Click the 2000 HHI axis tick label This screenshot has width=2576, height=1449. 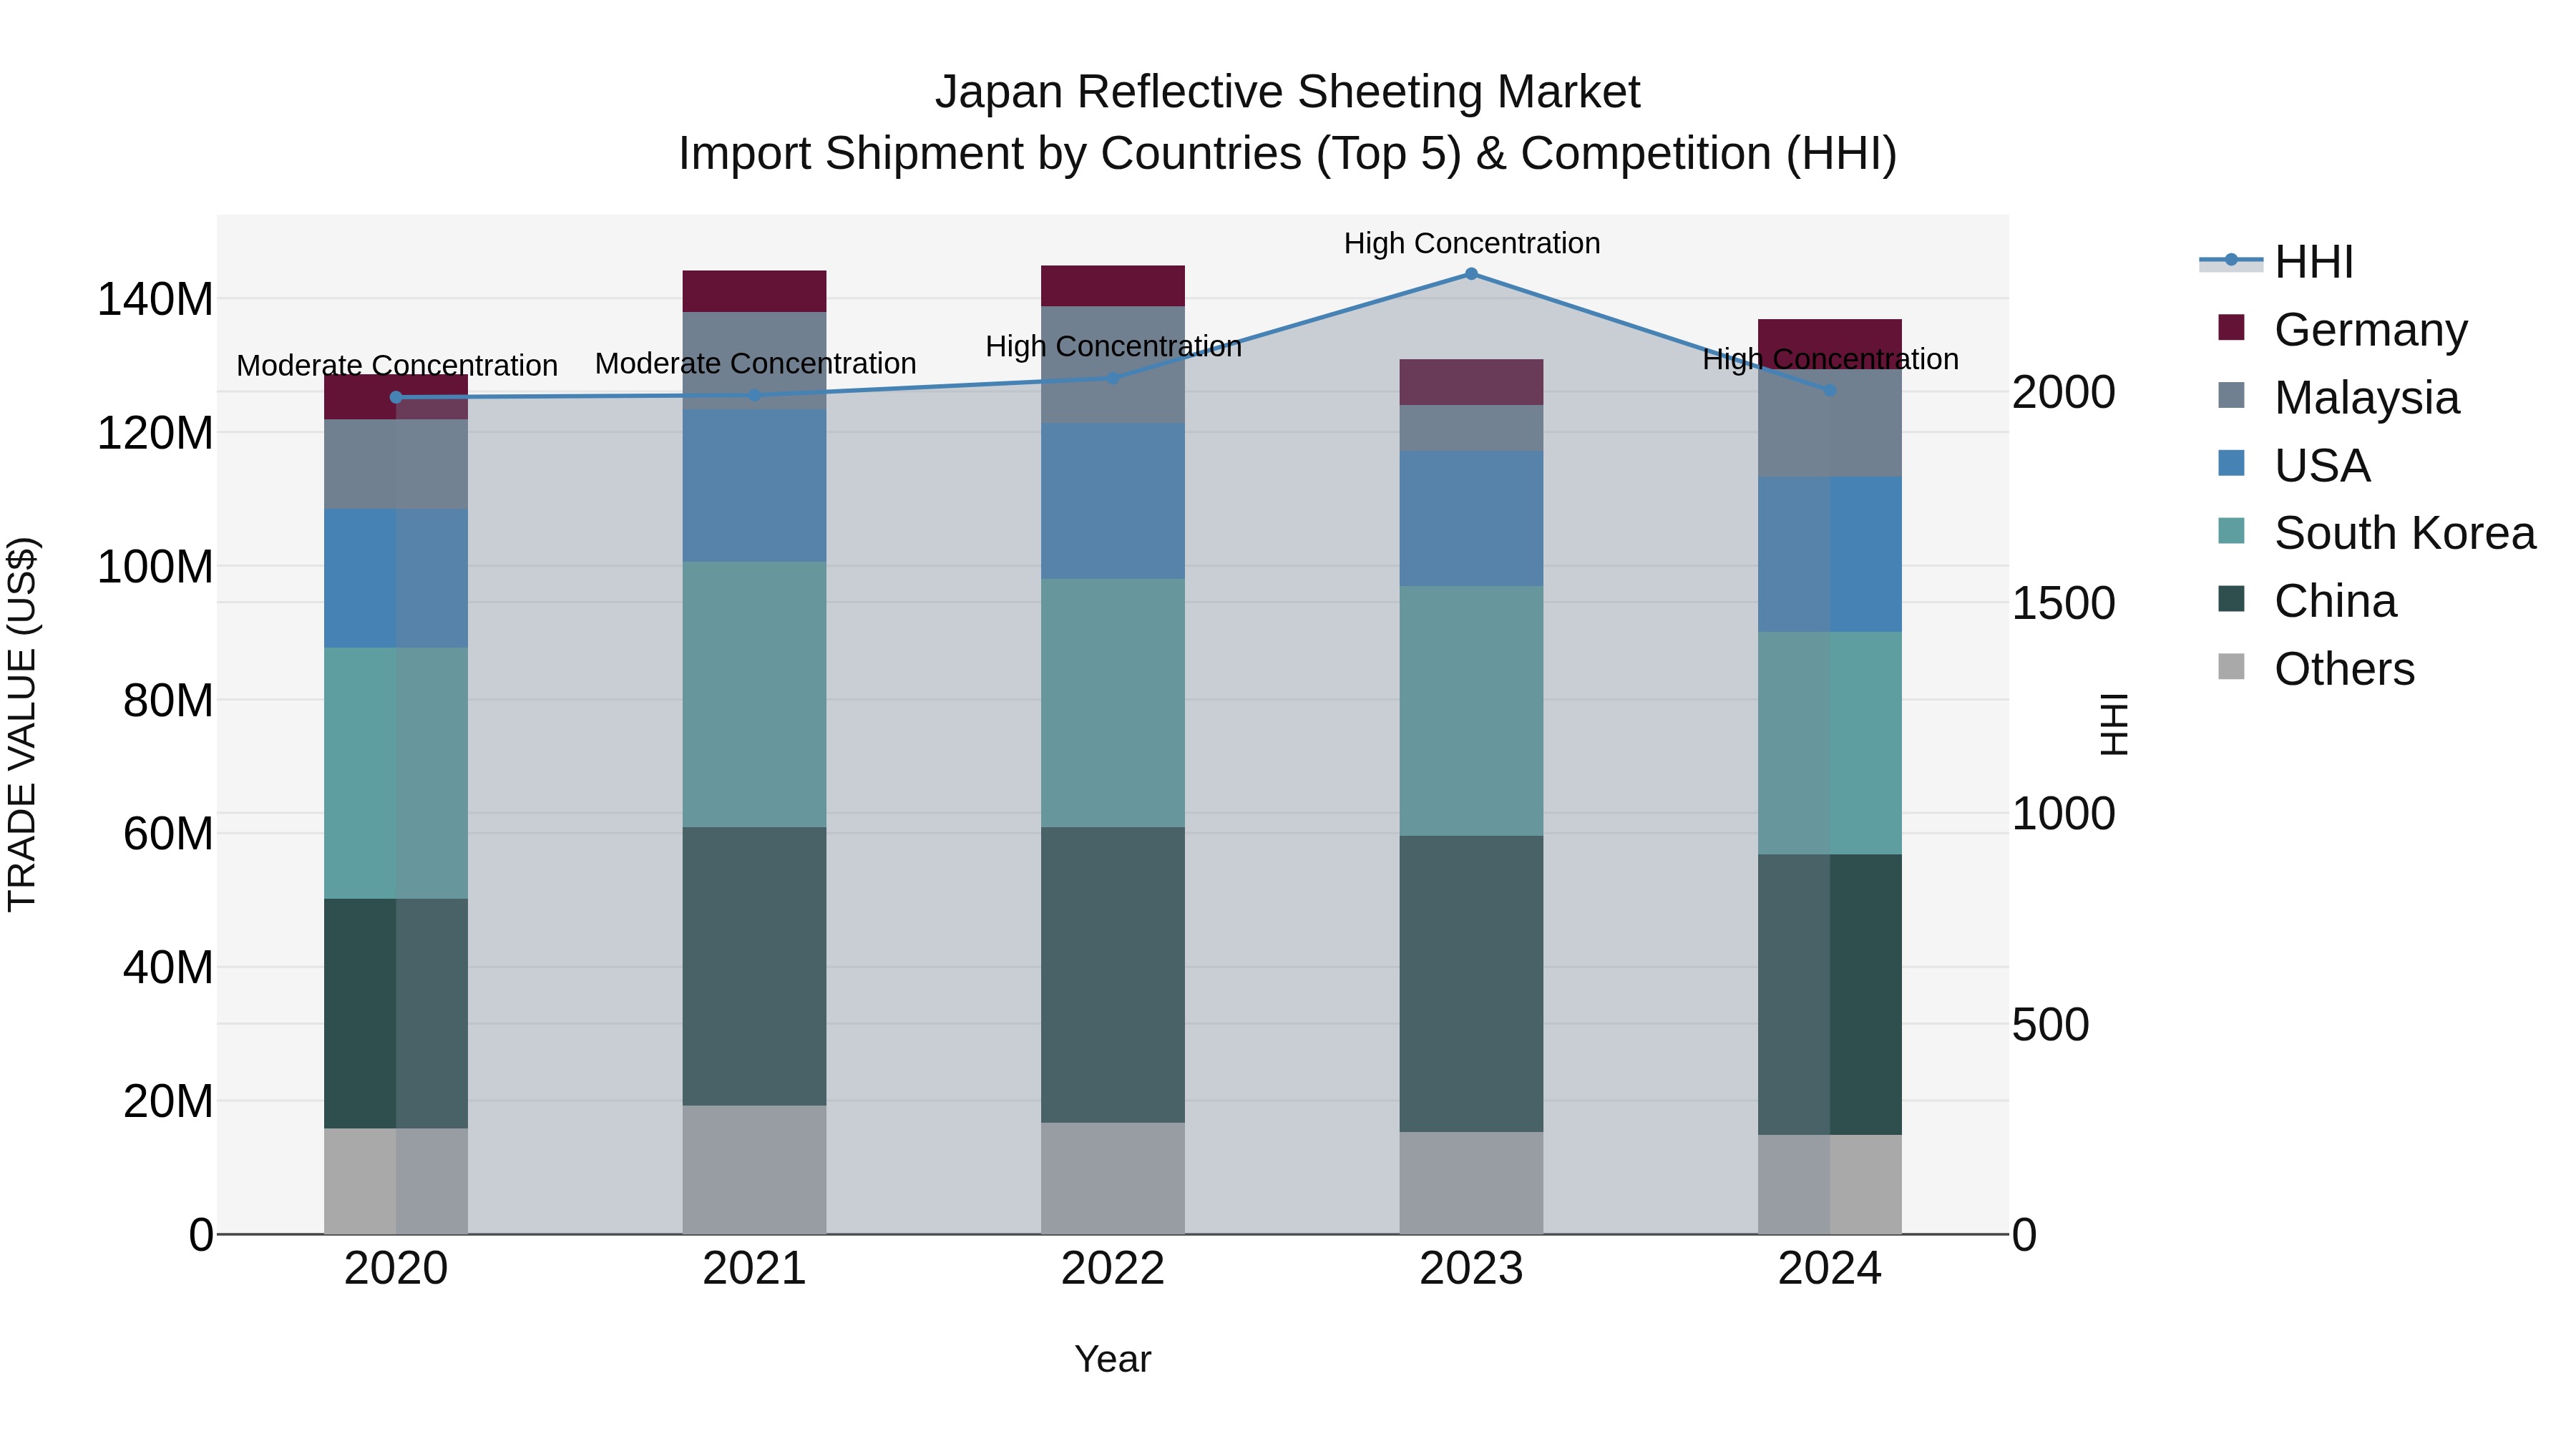pyautogui.click(x=2064, y=392)
